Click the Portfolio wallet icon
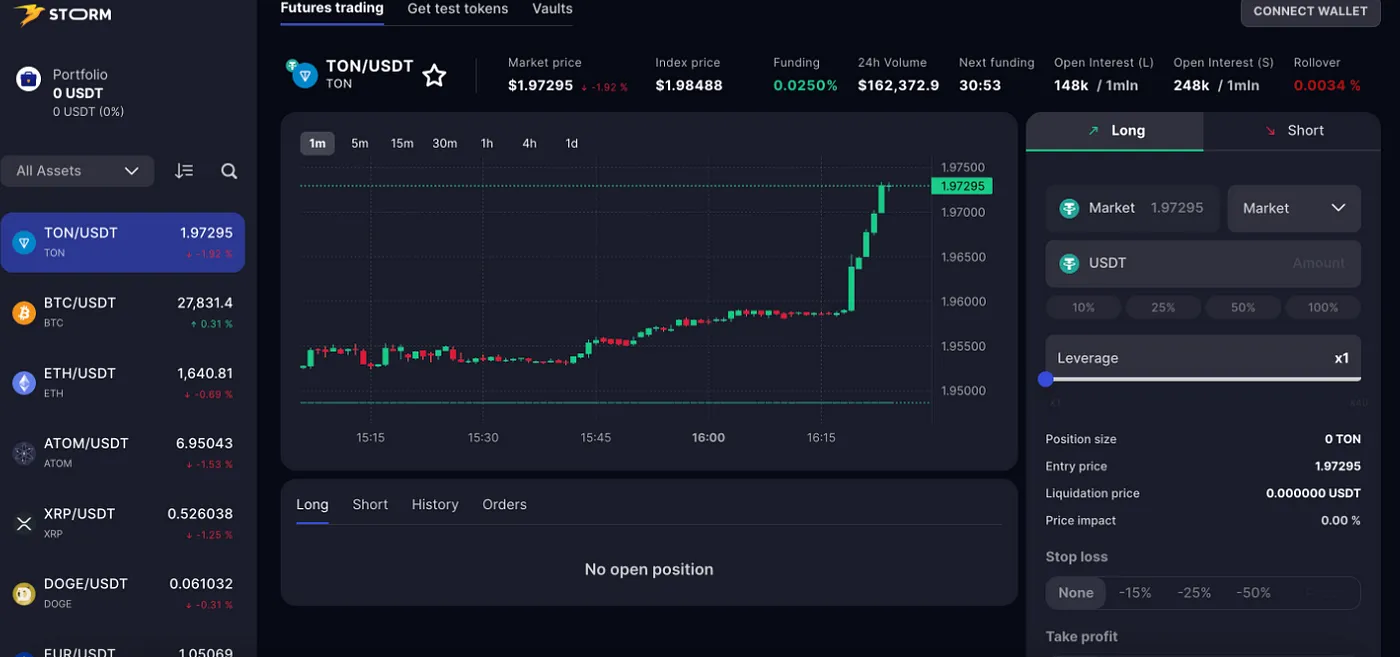The width and height of the screenshot is (1400, 657). pos(28,79)
